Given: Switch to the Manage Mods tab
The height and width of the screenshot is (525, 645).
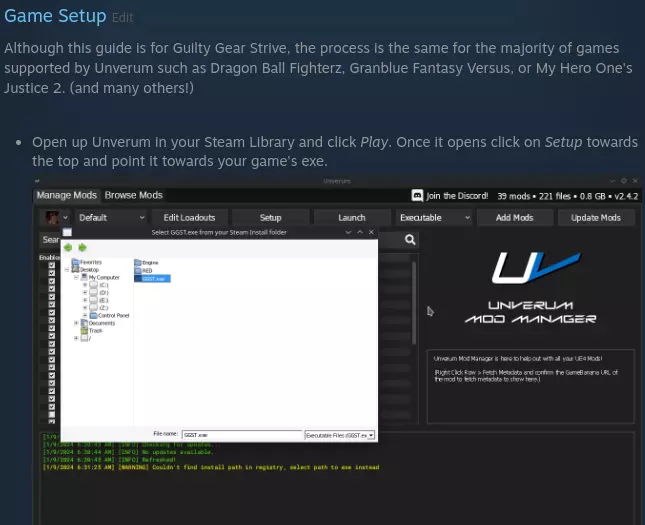Looking at the screenshot, I should (67, 195).
